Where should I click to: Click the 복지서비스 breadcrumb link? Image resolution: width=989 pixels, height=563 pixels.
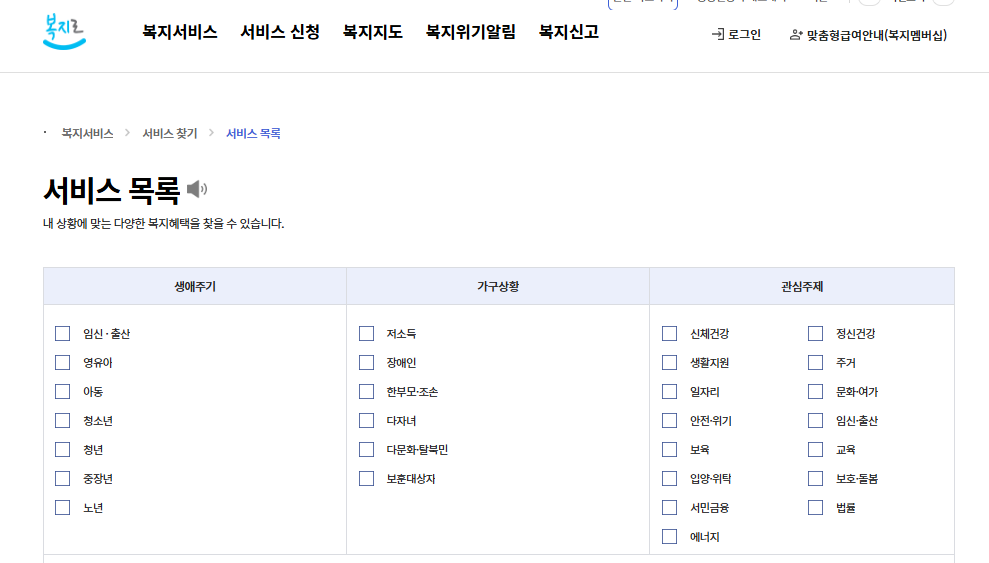(x=87, y=133)
